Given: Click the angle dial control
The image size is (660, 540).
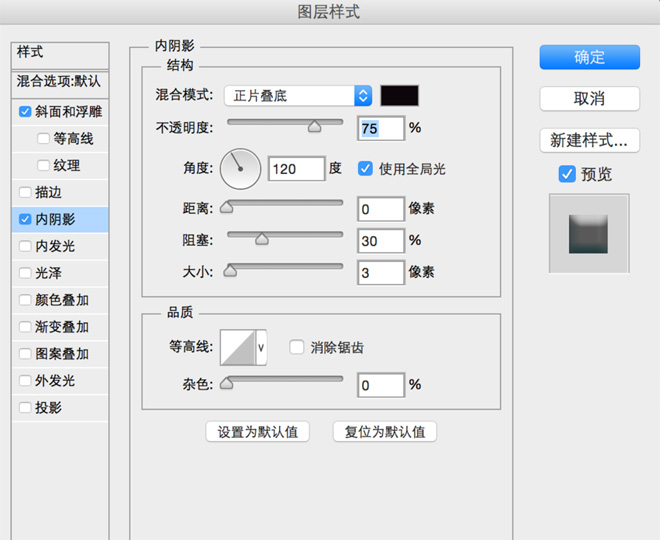Looking at the screenshot, I should point(240,170).
